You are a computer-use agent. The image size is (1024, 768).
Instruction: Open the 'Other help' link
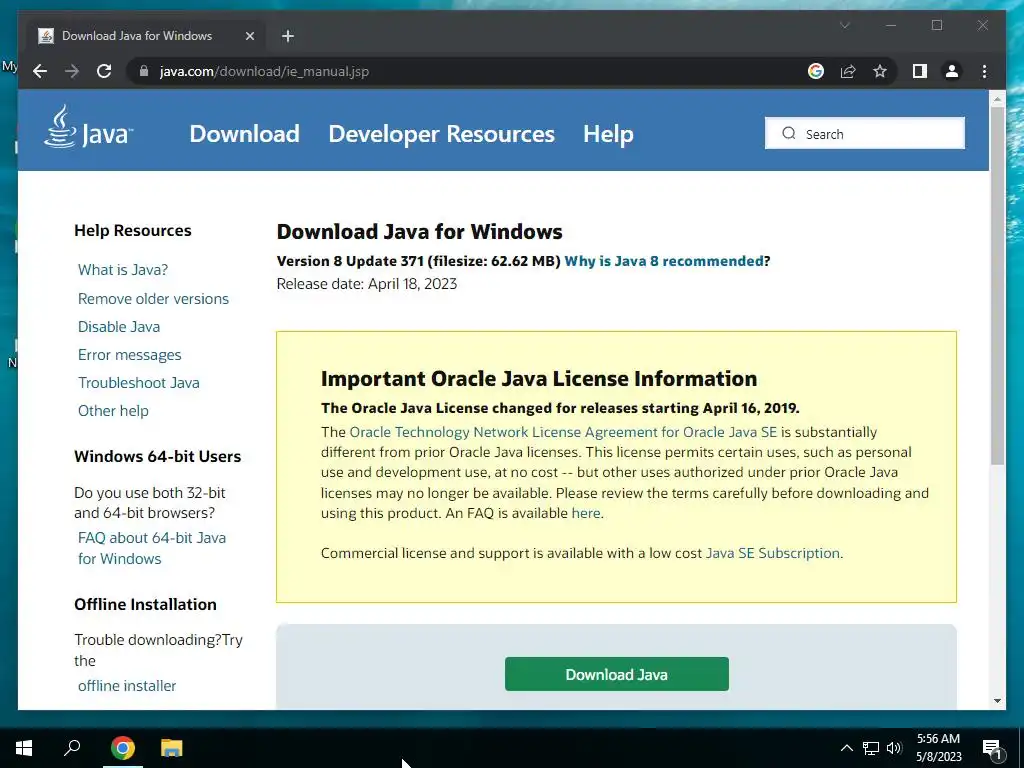pos(113,411)
